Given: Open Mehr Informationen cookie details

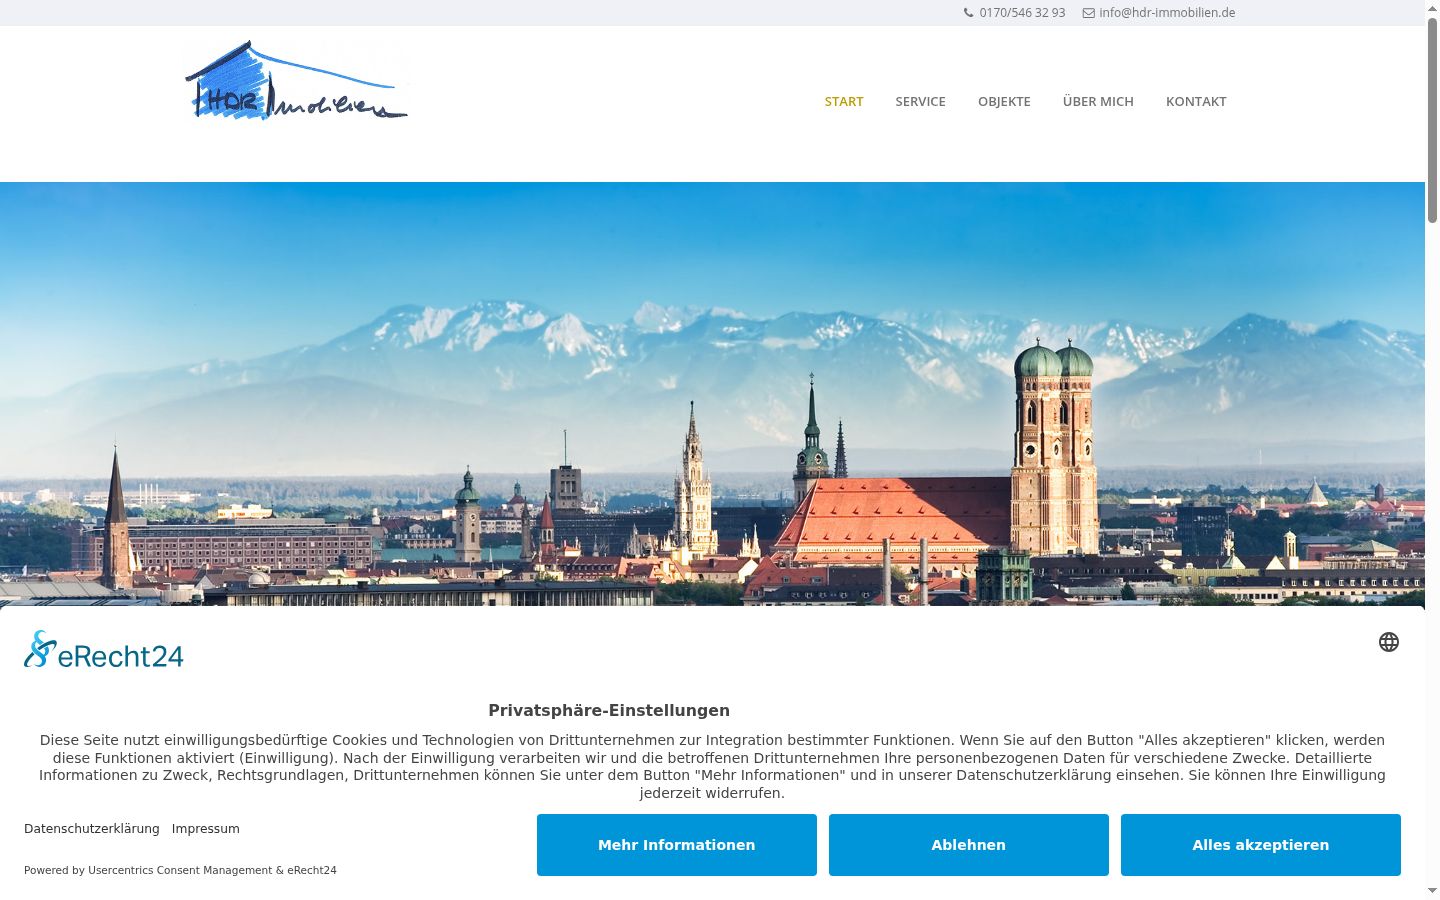Looking at the screenshot, I should [x=676, y=845].
